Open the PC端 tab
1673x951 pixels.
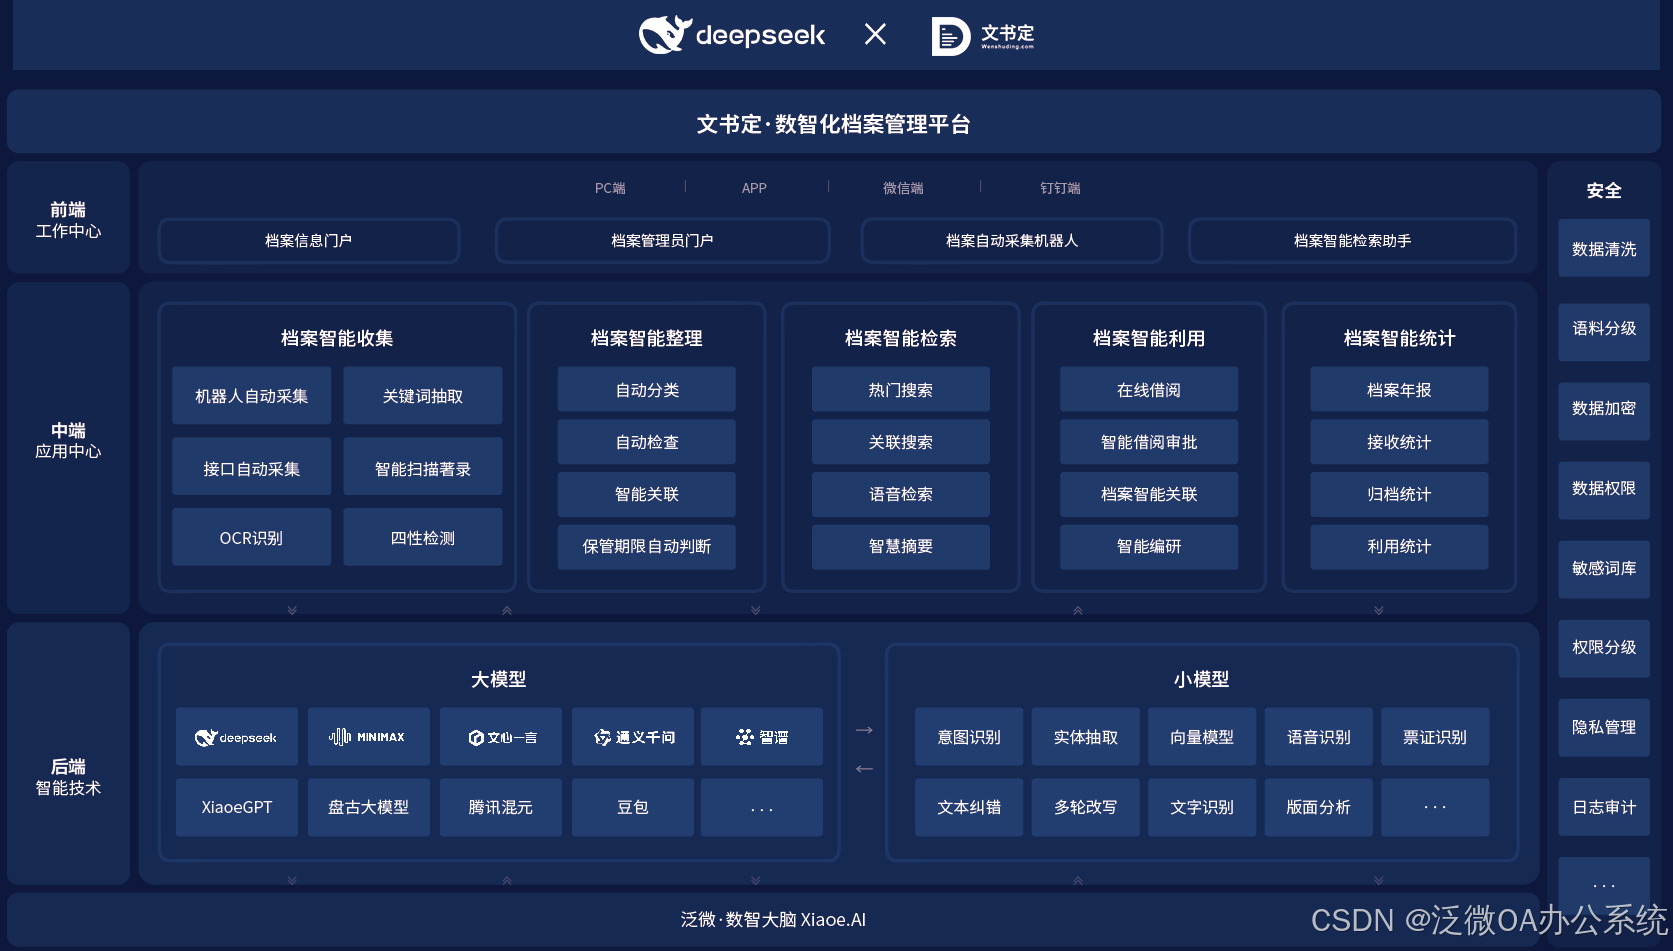point(610,188)
